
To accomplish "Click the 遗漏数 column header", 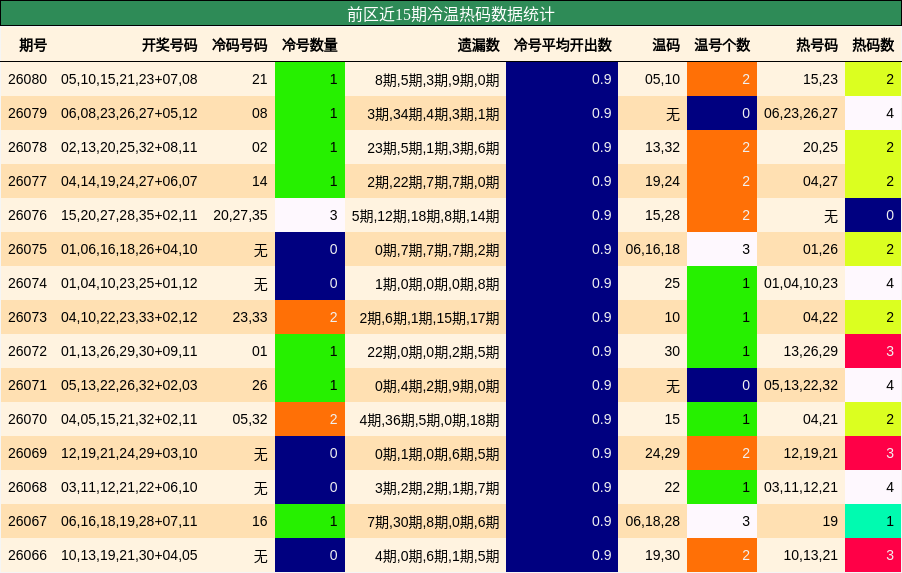I will pos(479,45).
